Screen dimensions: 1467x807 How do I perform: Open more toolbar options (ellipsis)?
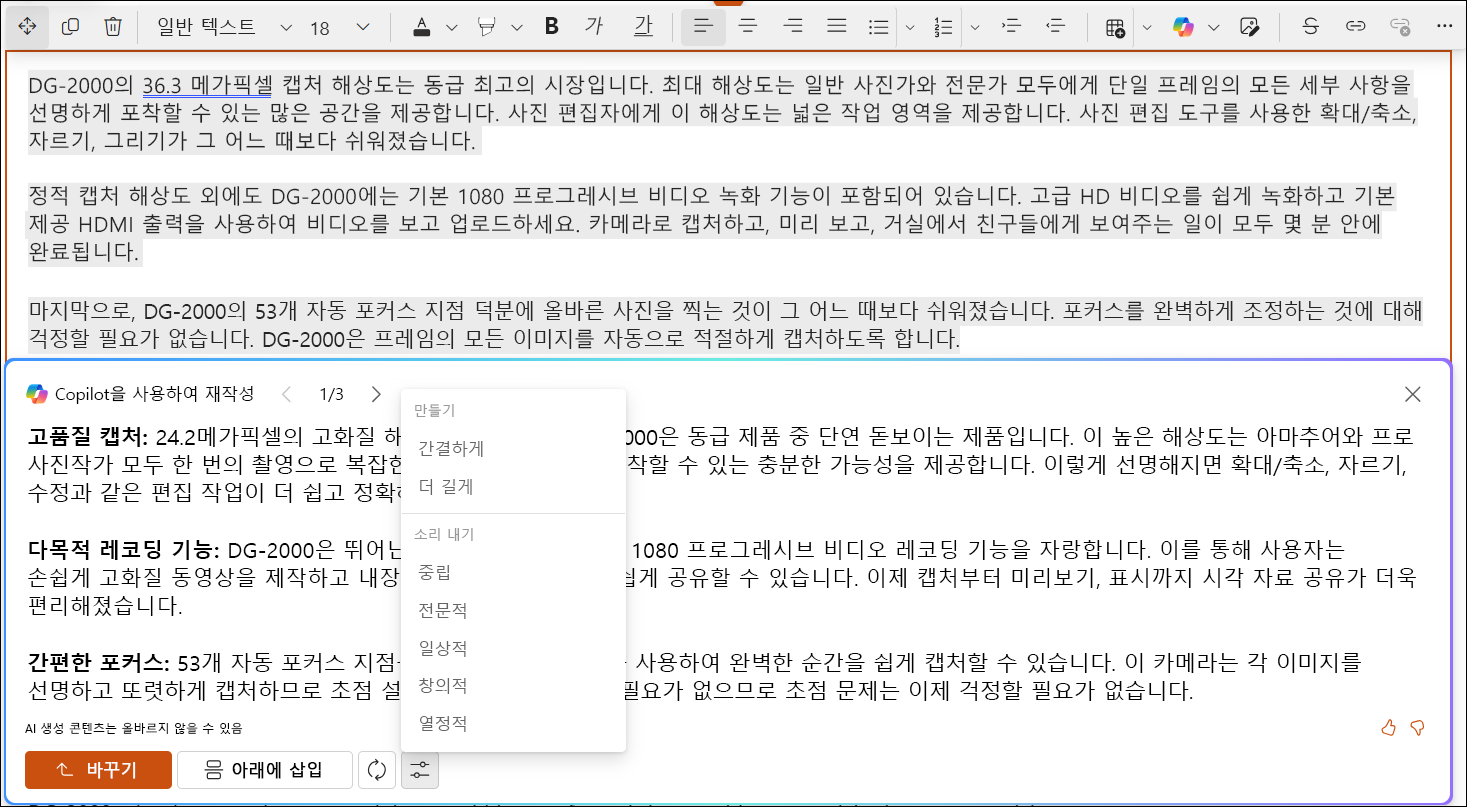(x=1443, y=27)
